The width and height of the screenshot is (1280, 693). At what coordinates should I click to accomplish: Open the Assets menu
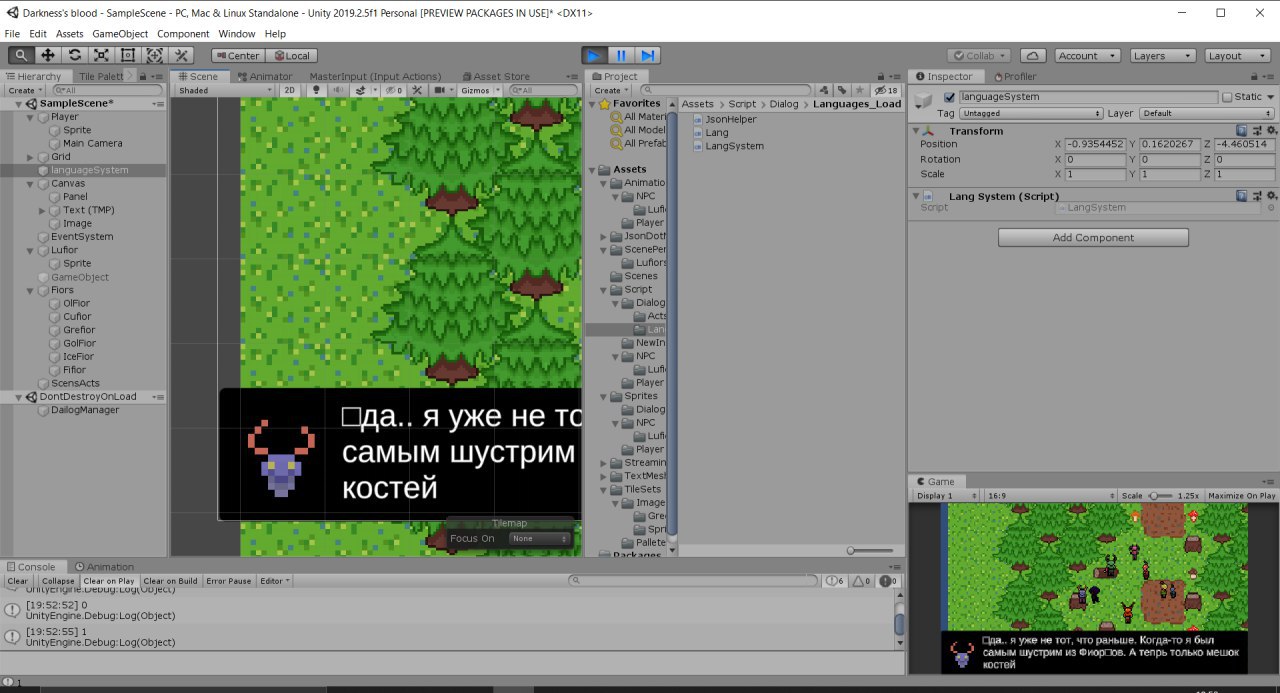pos(70,33)
